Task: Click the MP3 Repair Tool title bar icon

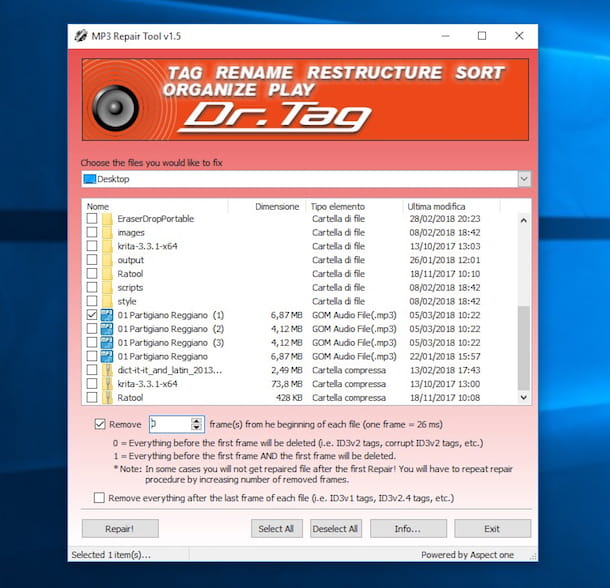Action: click(x=81, y=36)
